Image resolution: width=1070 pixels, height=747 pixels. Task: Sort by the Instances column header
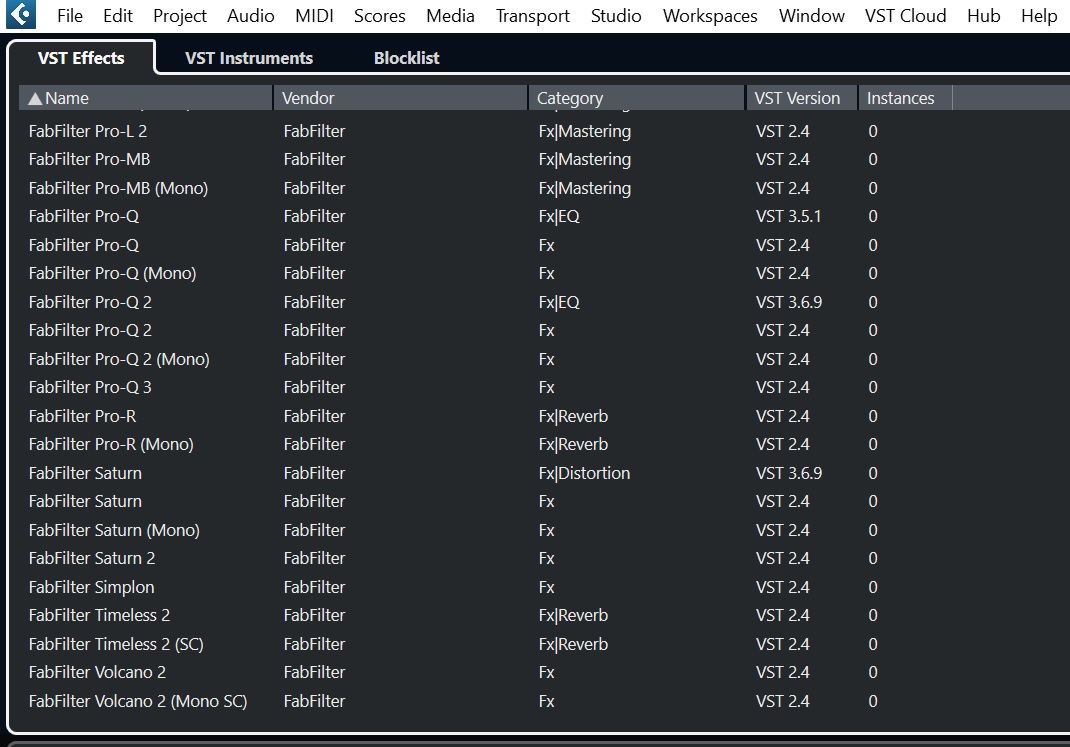coord(905,98)
